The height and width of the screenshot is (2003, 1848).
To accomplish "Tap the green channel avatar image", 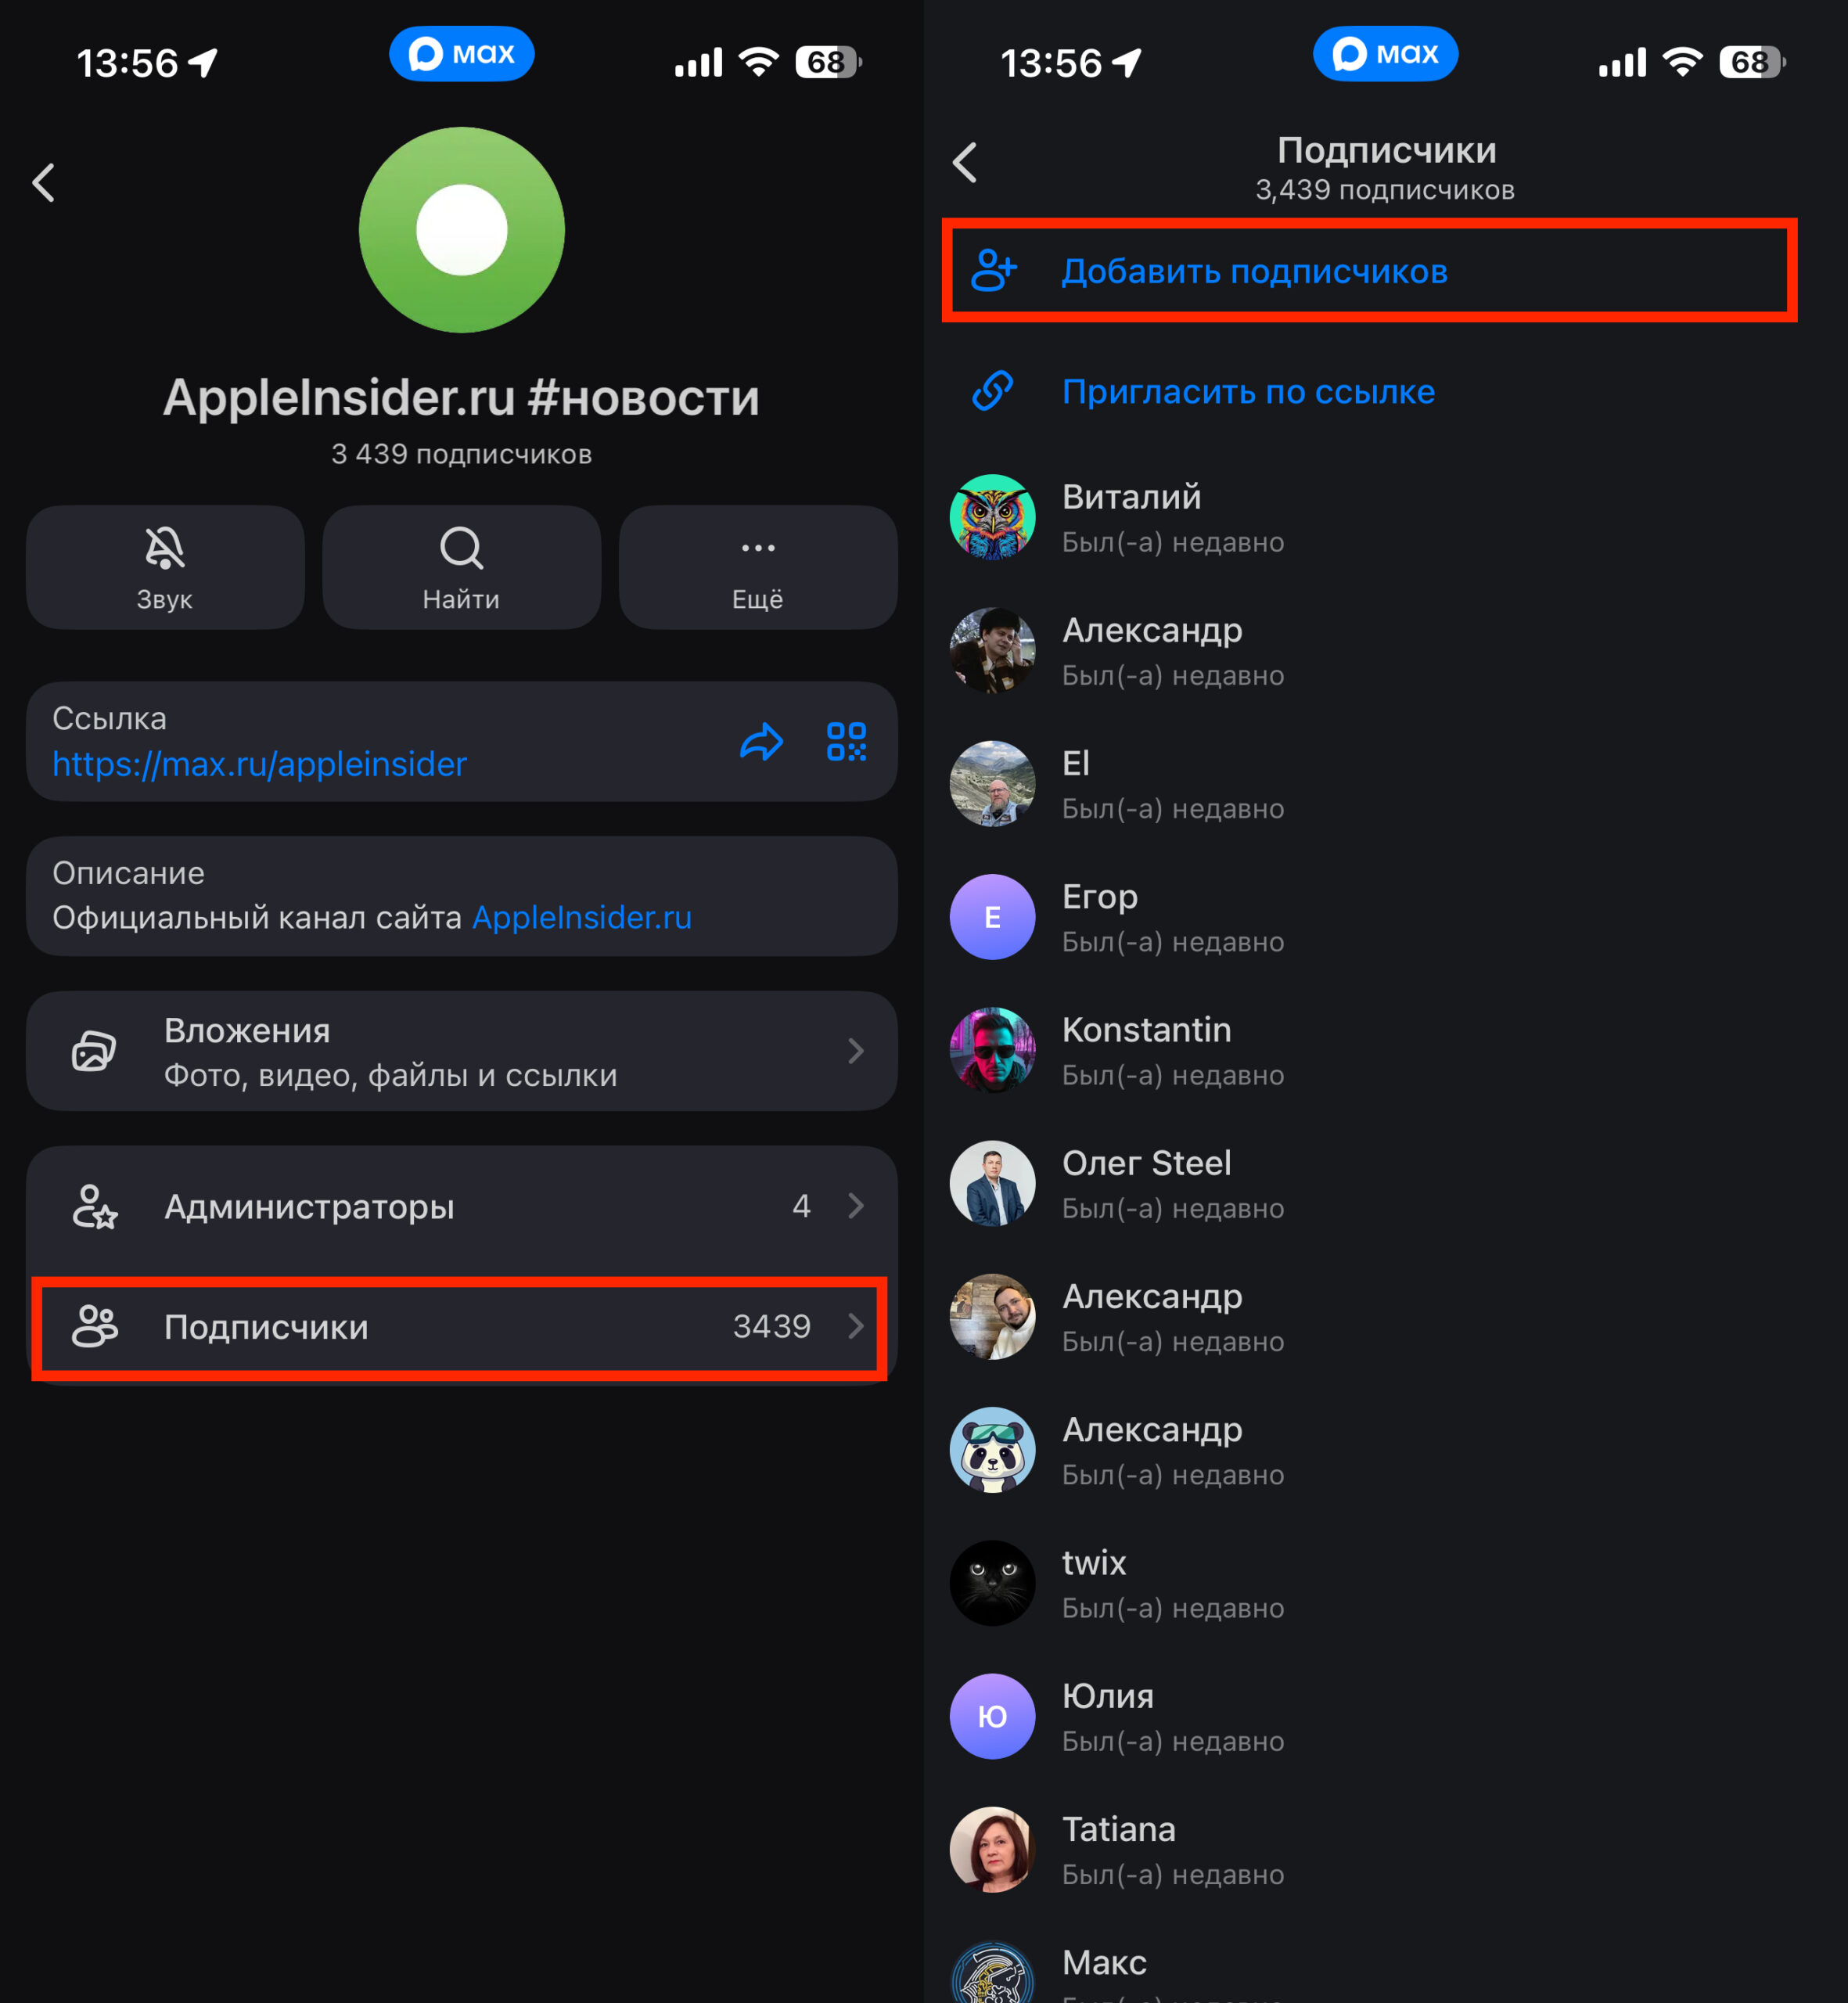I will click(x=461, y=230).
